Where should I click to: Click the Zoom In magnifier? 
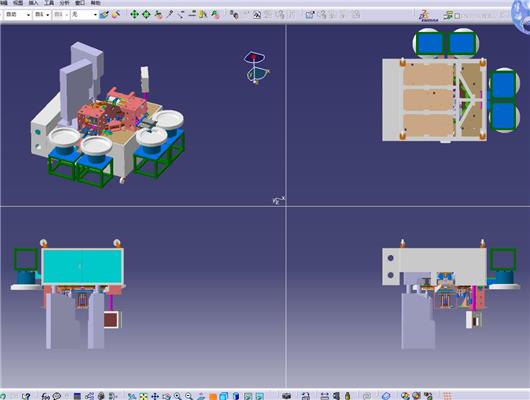click(x=177, y=396)
